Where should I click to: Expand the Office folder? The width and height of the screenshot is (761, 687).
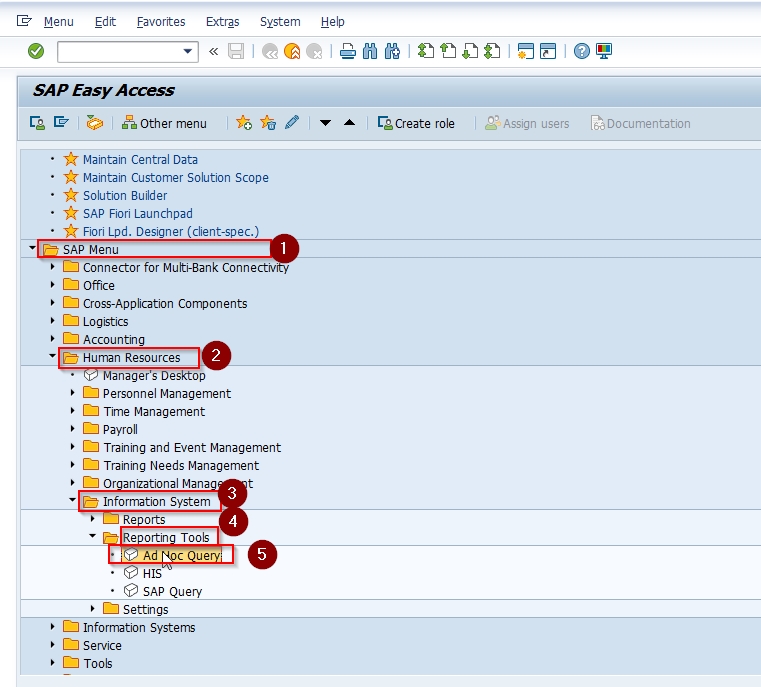click(52, 285)
